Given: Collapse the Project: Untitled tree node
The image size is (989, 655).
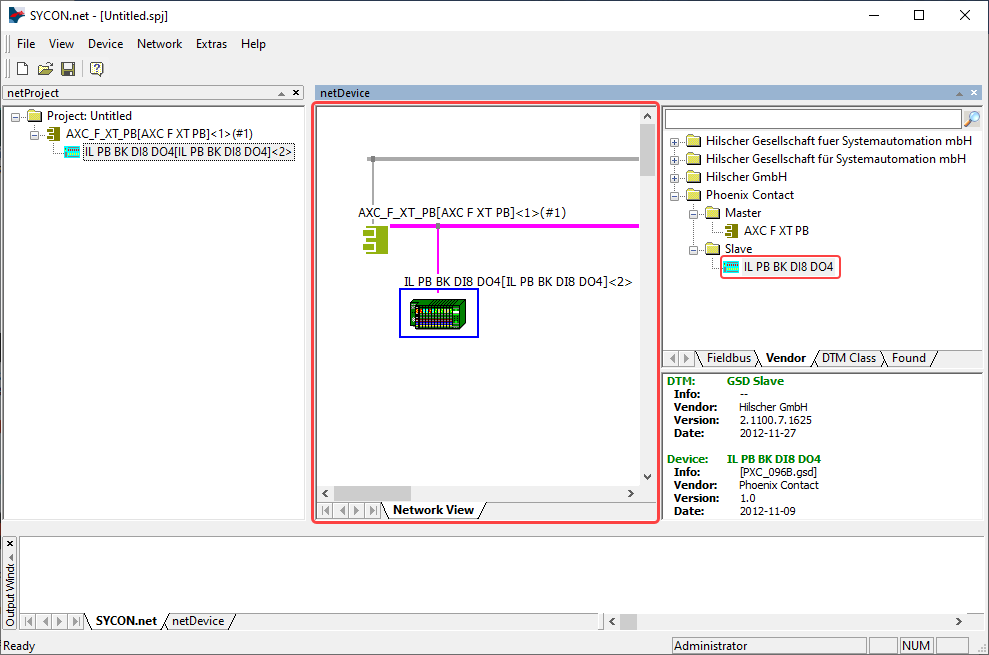Looking at the screenshot, I should pyautogui.click(x=16, y=117).
